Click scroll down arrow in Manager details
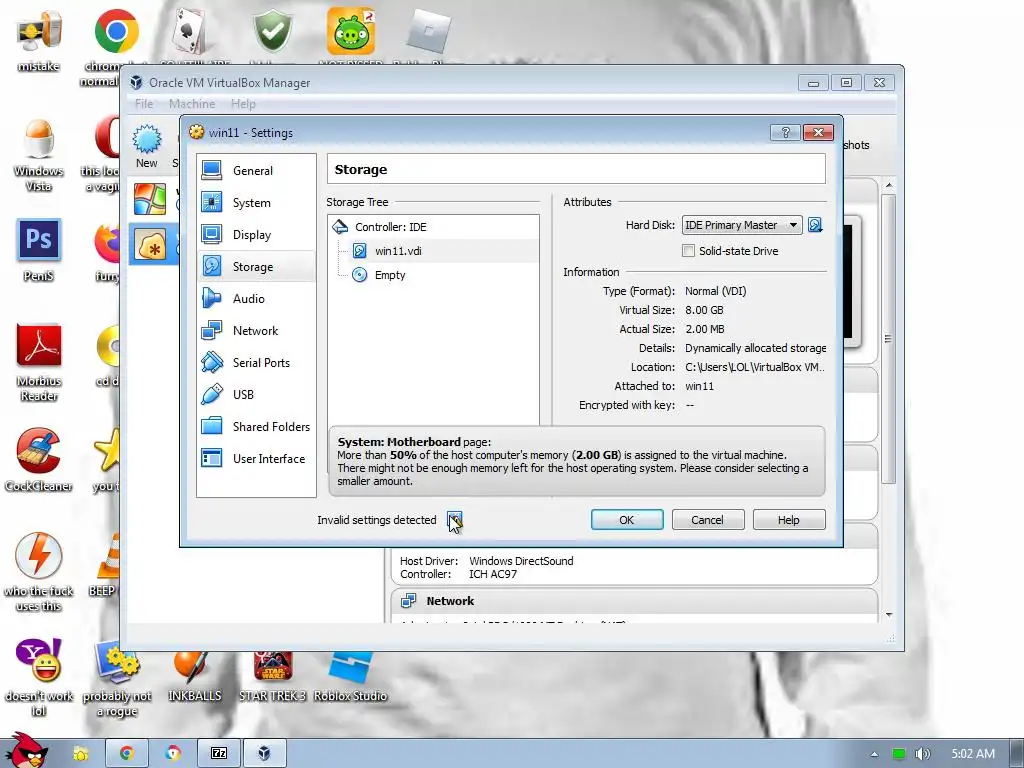Viewport: 1024px width, 768px height. point(889,615)
